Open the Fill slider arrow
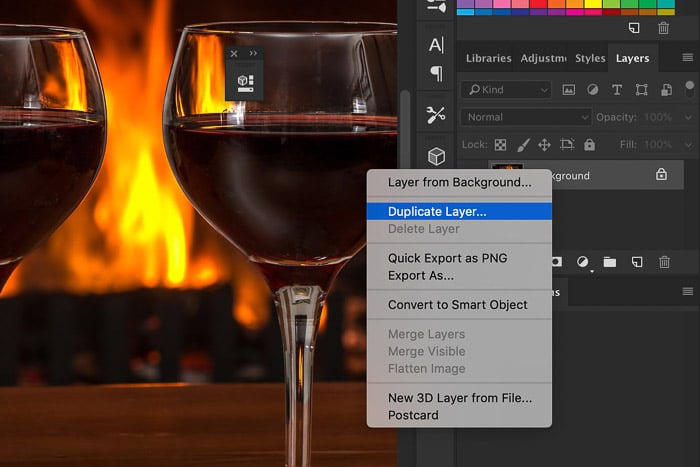700x467 pixels. [688, 145]
